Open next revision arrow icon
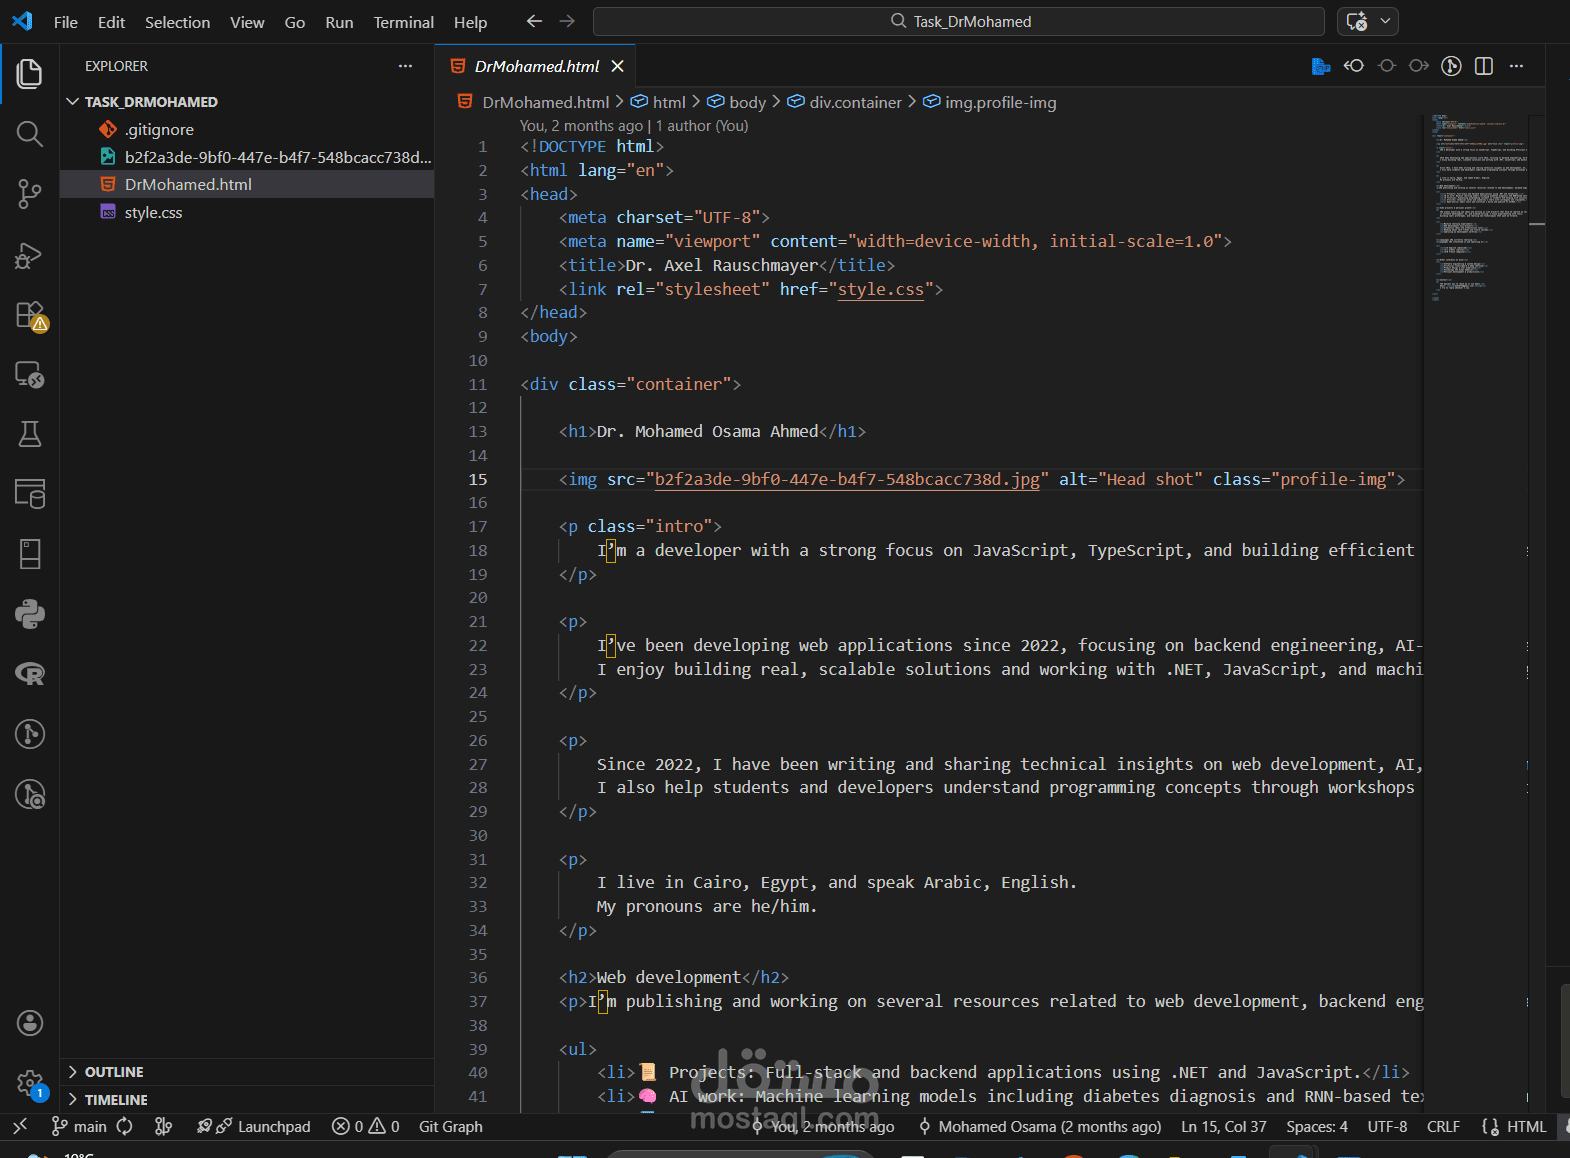The width and height of the screenshot is (1570, 1158). click(1419, 66)
